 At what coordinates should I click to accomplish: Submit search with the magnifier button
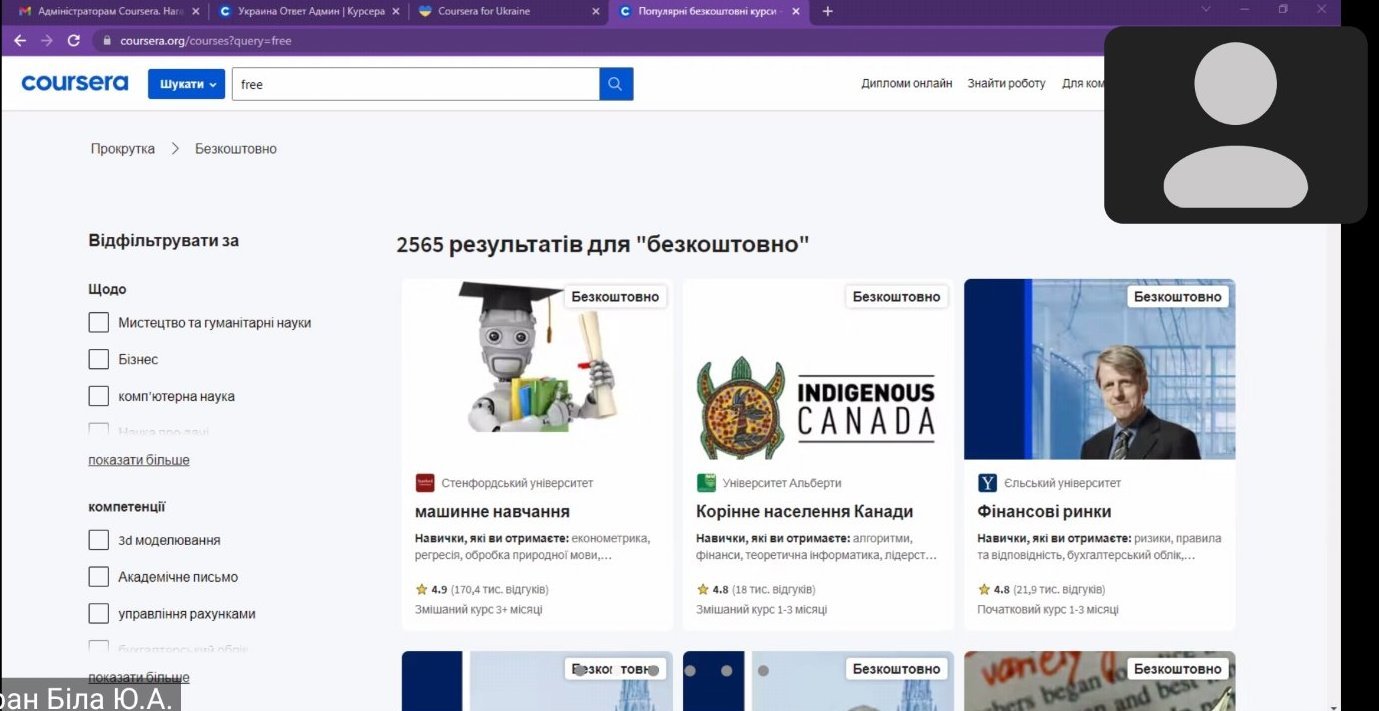616,84
